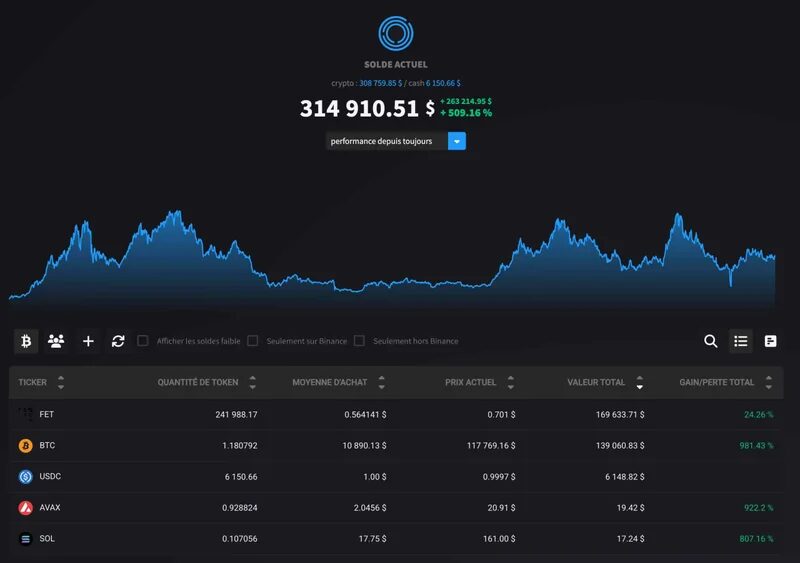
Task: Click the +509.16 % performance value
Action: pos(466,113)
